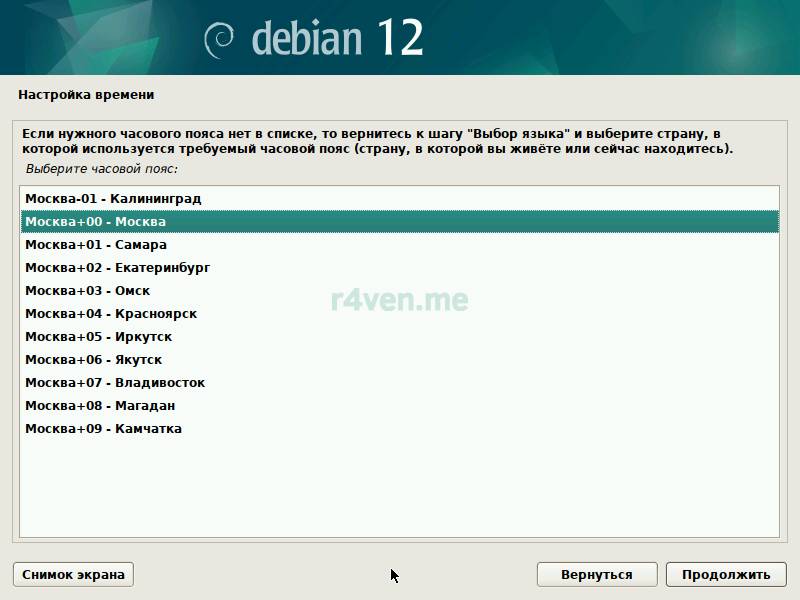Screen dimensions: 800x600
Task: Choose the "Москва+07 - Владивосток" time zone
Action: coord(115,383)
